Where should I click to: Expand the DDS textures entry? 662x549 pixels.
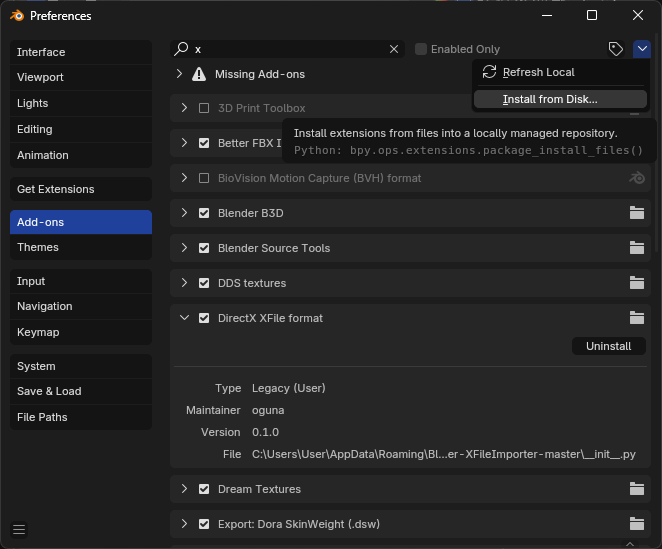[x=184, y=283]
